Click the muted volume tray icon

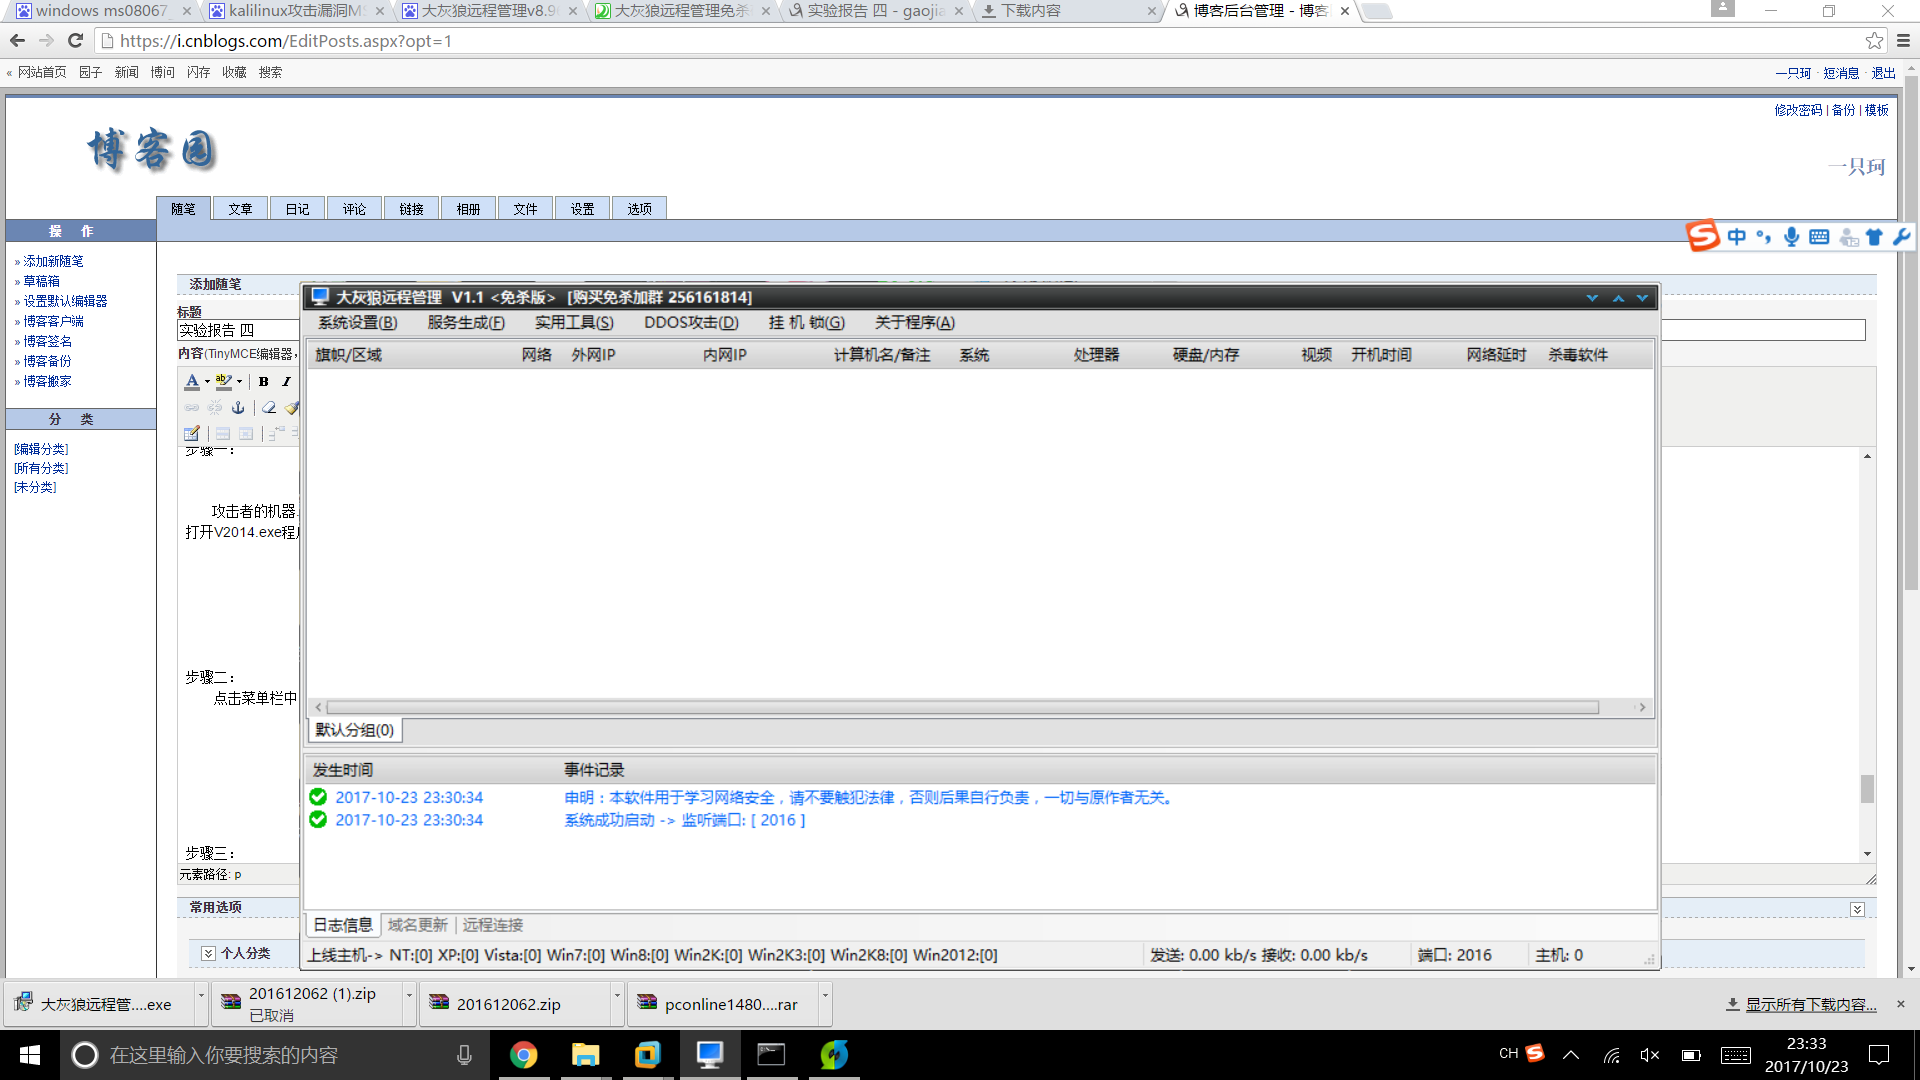pos(1650,1055)
